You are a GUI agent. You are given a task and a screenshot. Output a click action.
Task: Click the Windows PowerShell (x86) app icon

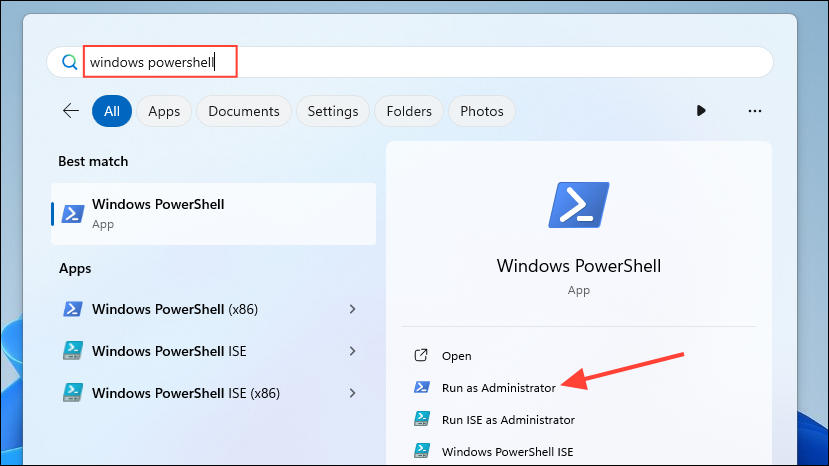[x=72, y=309]
